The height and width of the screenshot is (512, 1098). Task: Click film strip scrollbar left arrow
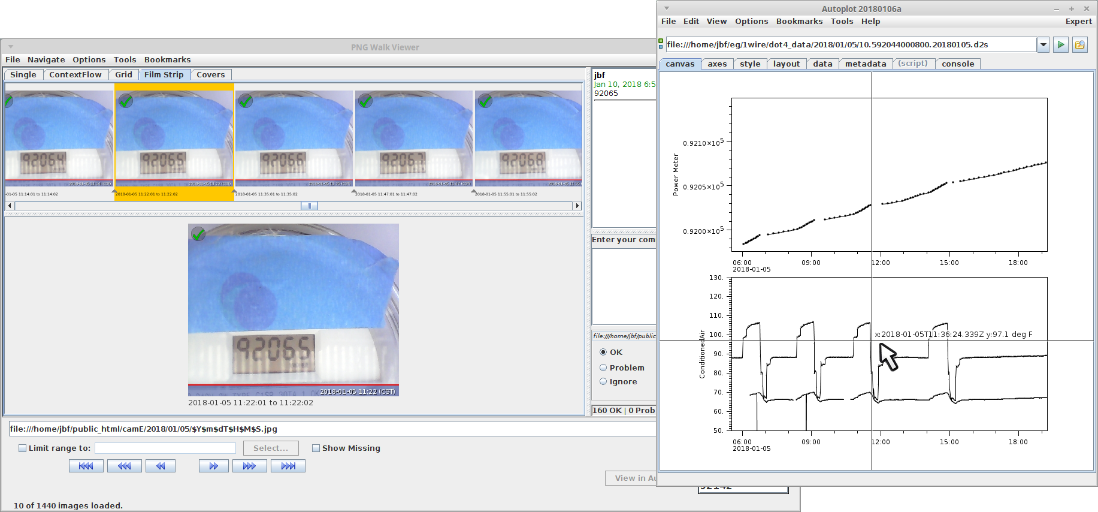[x=9, y=205]
